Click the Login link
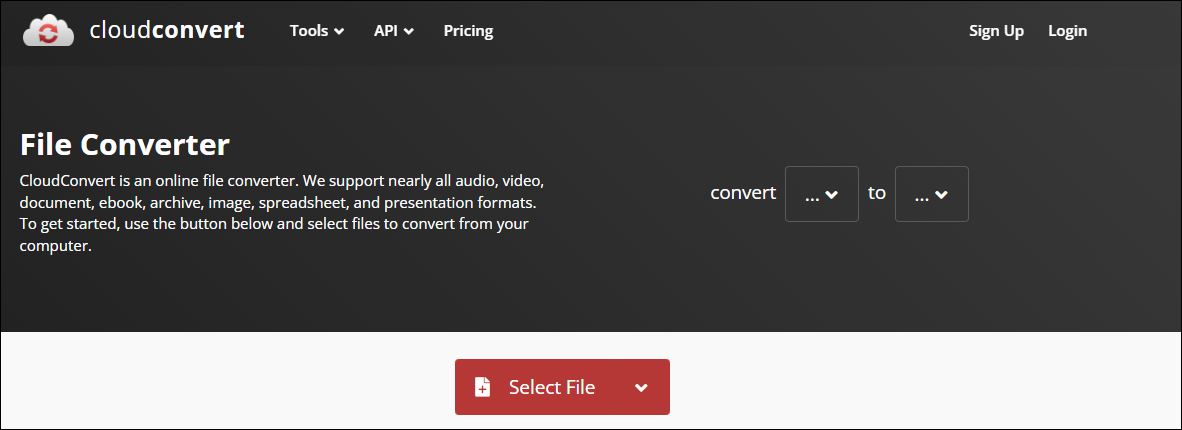 [1067, 31]
